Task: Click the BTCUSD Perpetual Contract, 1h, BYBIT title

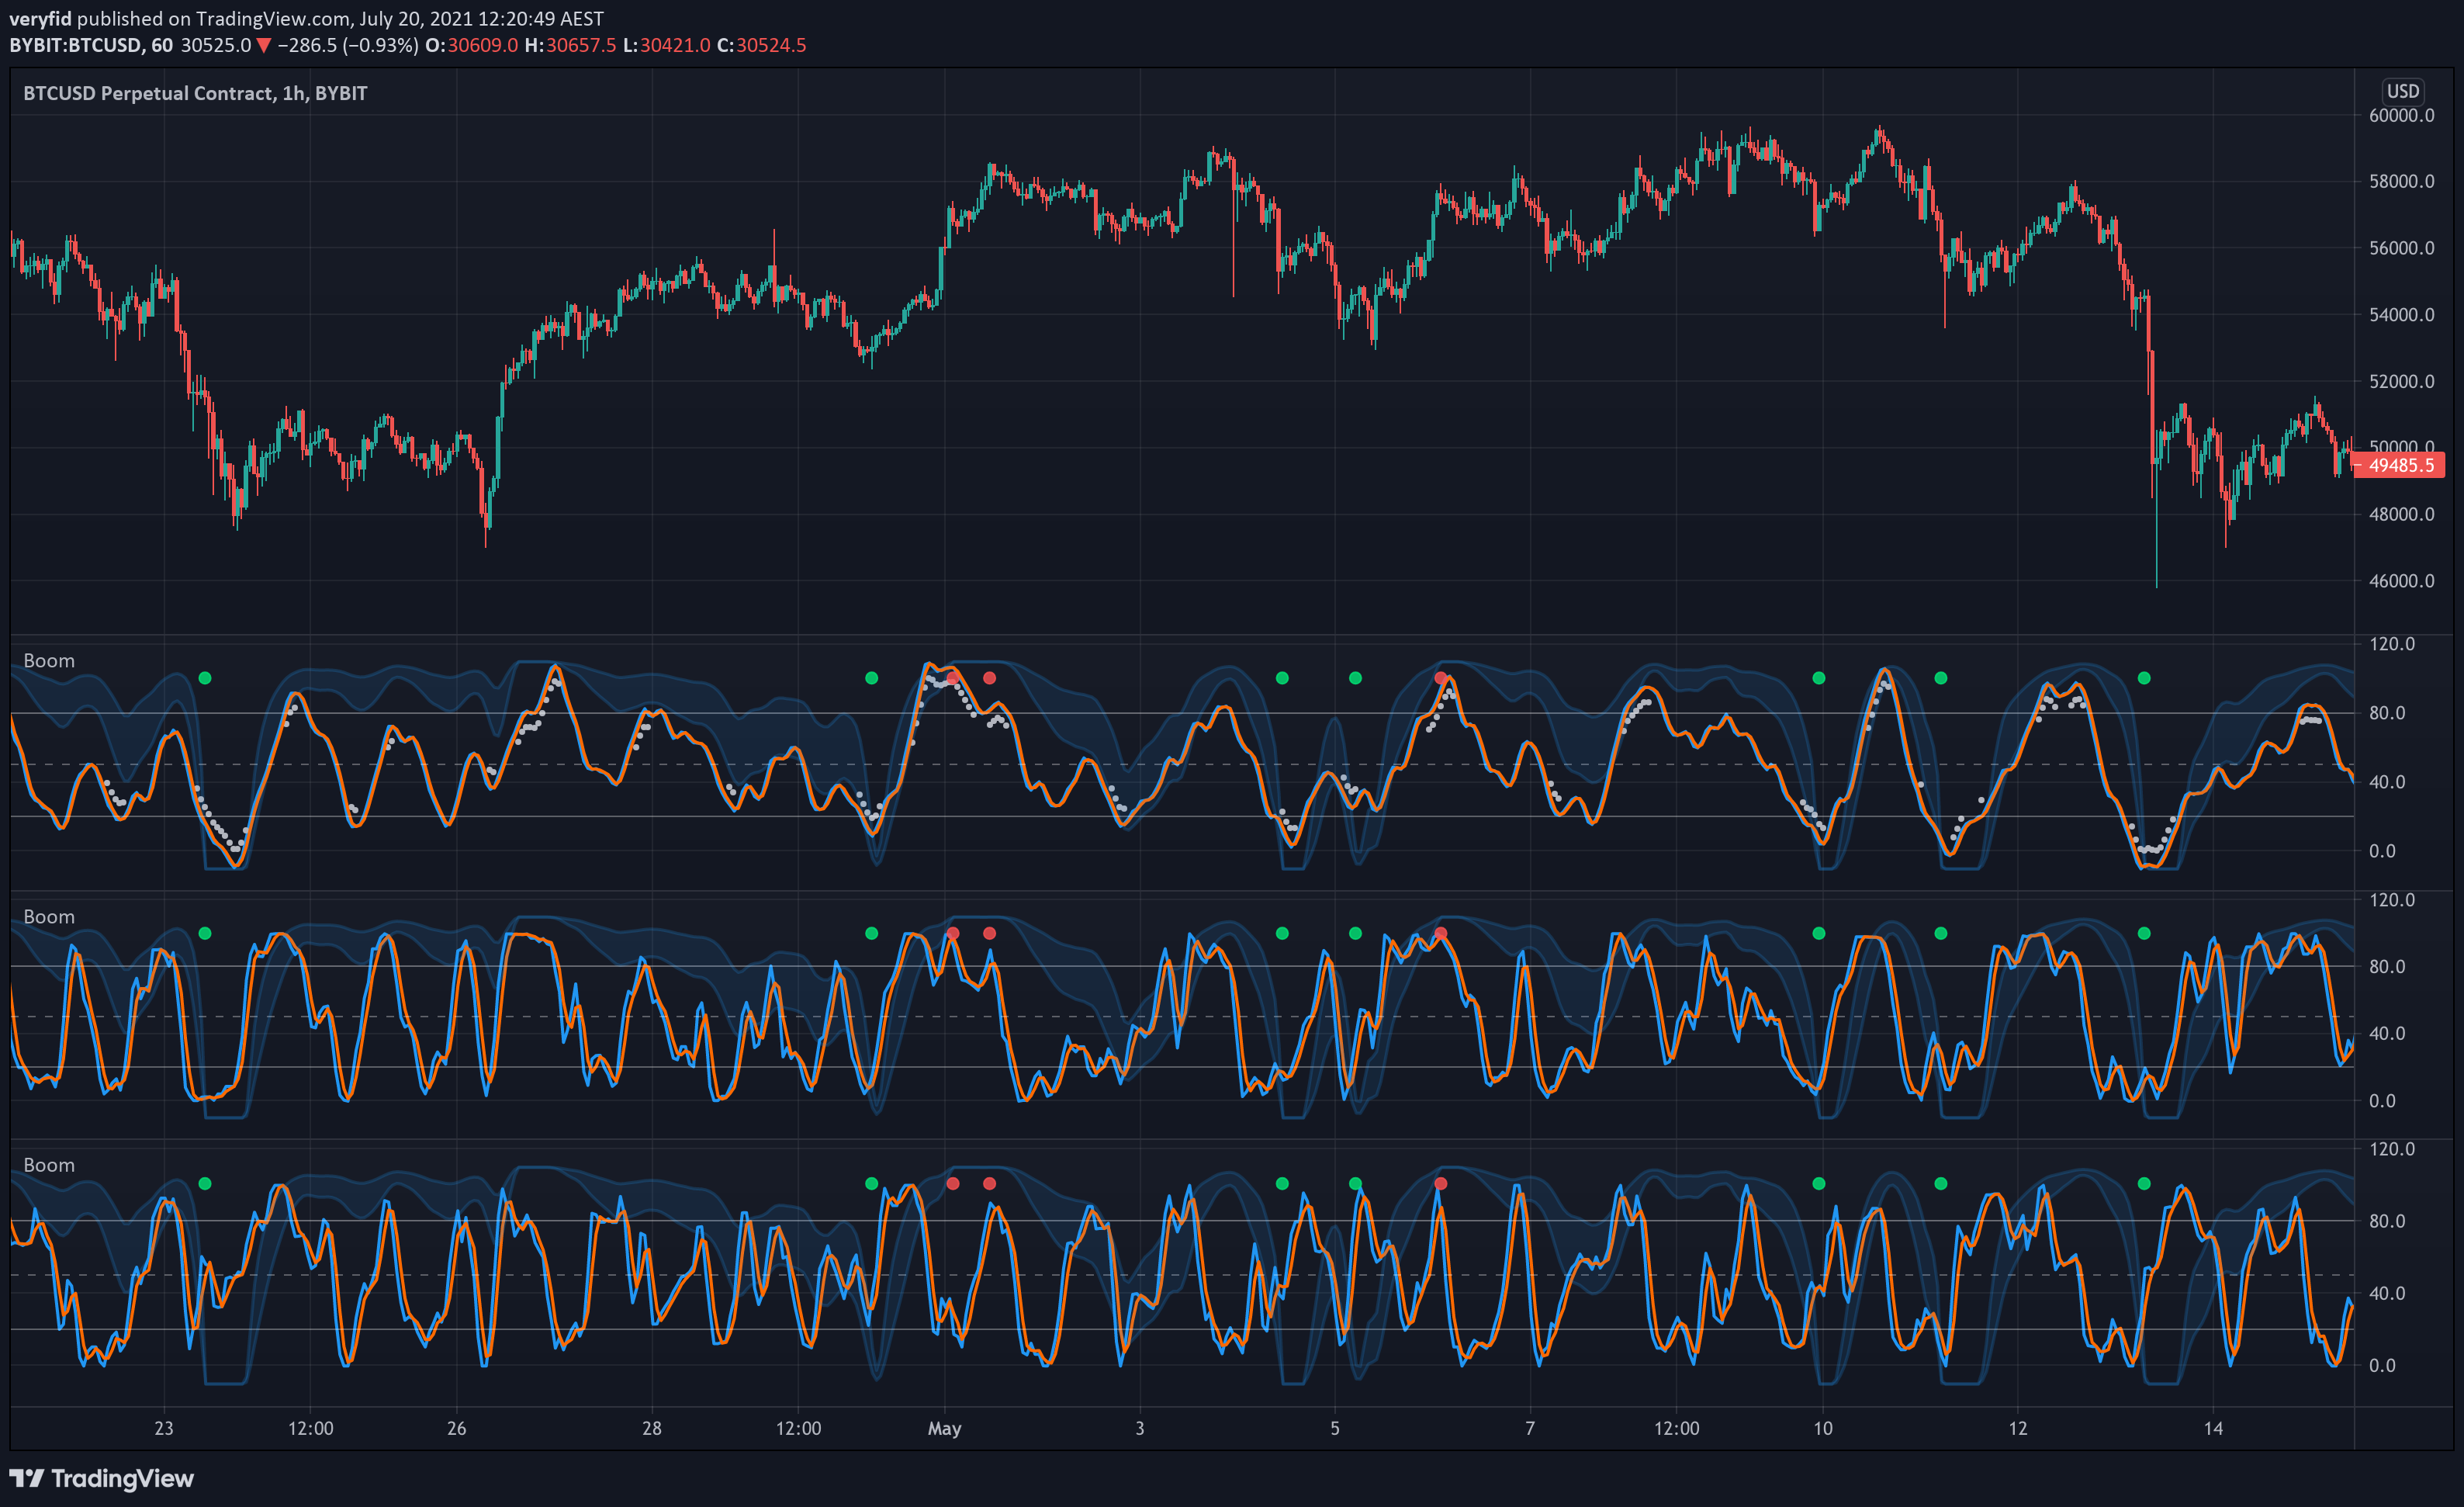Action: click(195, 93)
